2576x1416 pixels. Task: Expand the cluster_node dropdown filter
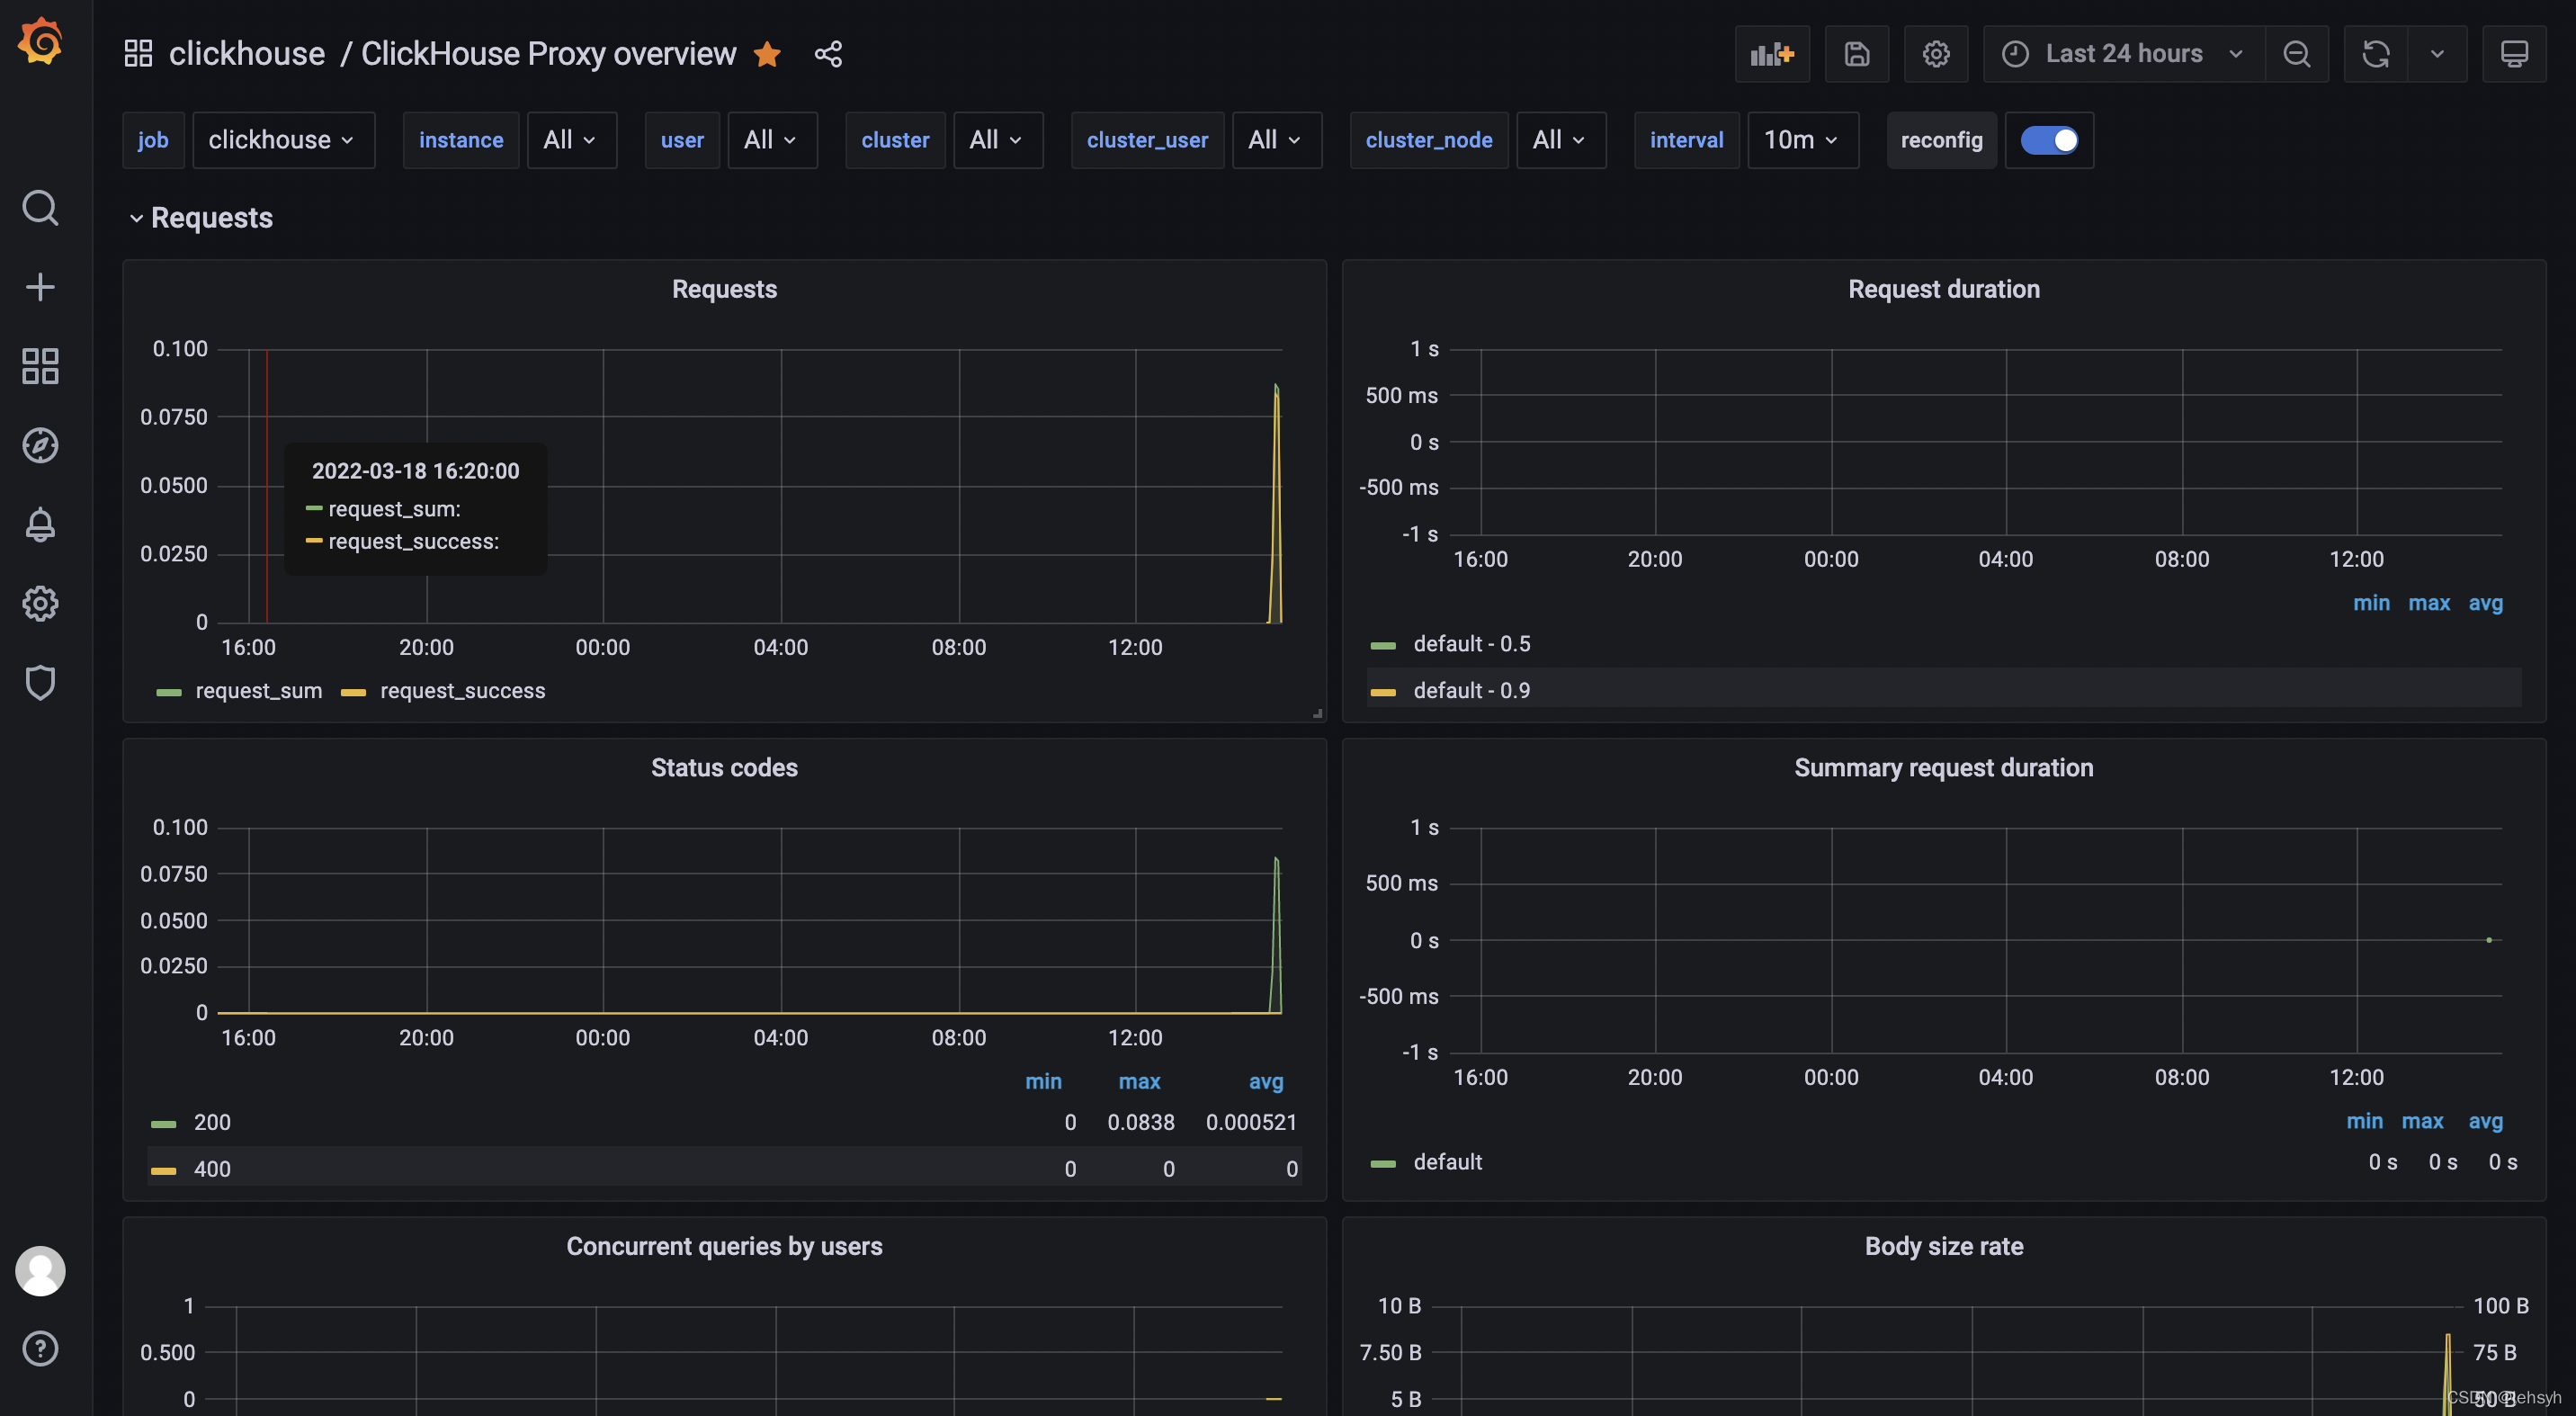(x=1556, y=139)
